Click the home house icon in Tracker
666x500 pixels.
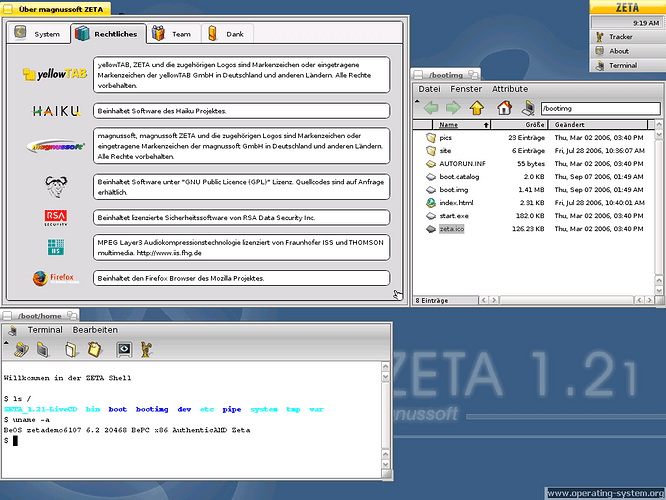point(504,107)
